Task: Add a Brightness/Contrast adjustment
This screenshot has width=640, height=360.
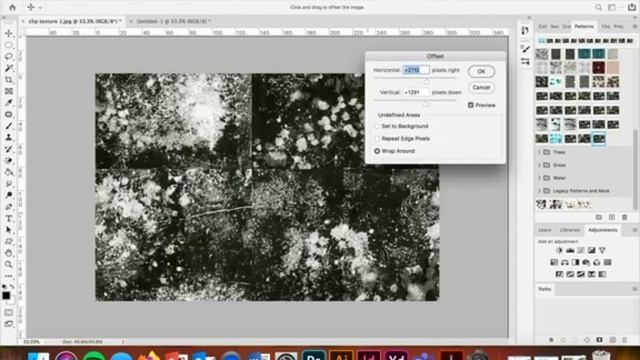Action: 560,250
